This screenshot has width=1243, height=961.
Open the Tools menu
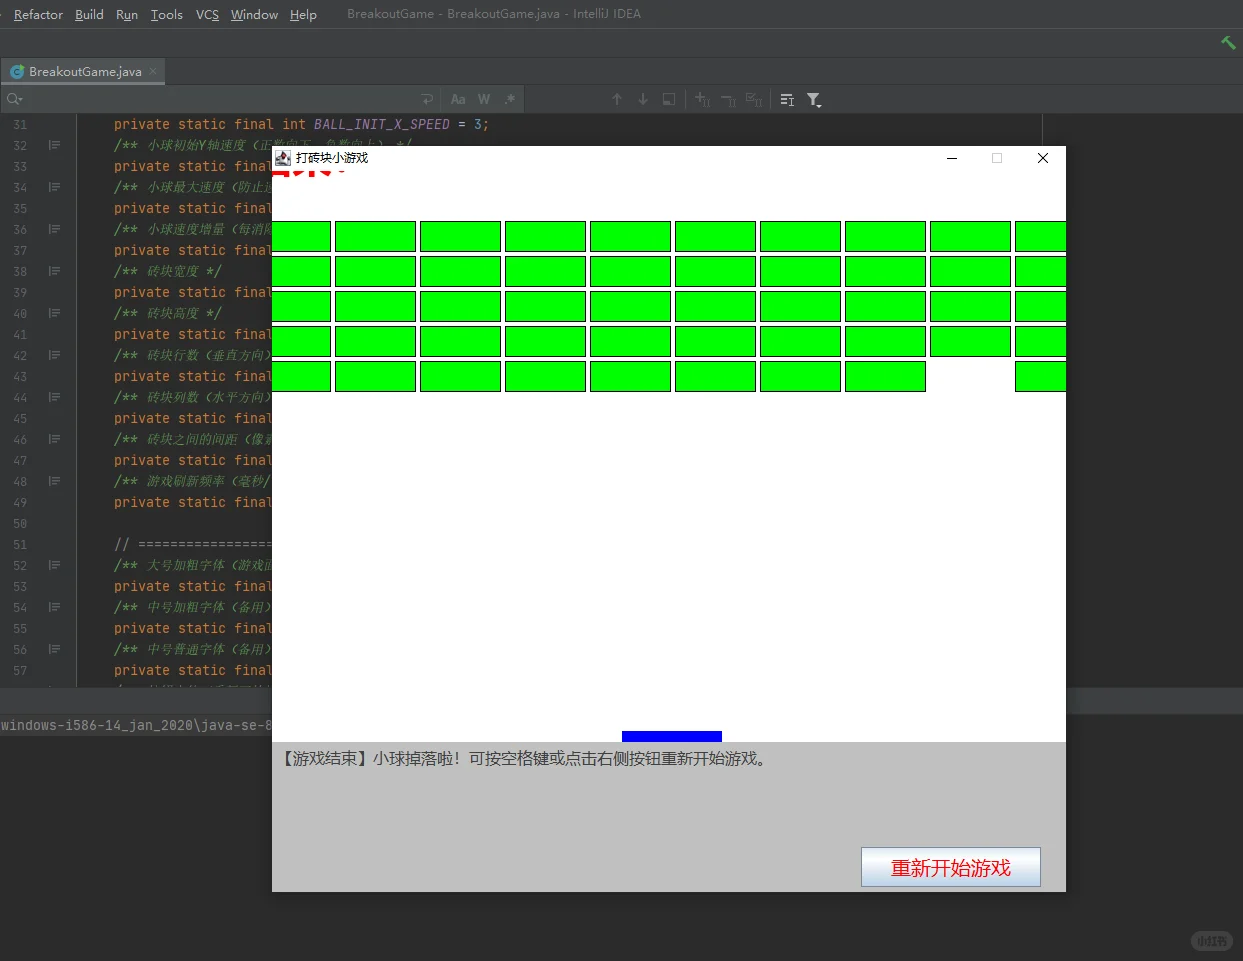coord(167,14)
